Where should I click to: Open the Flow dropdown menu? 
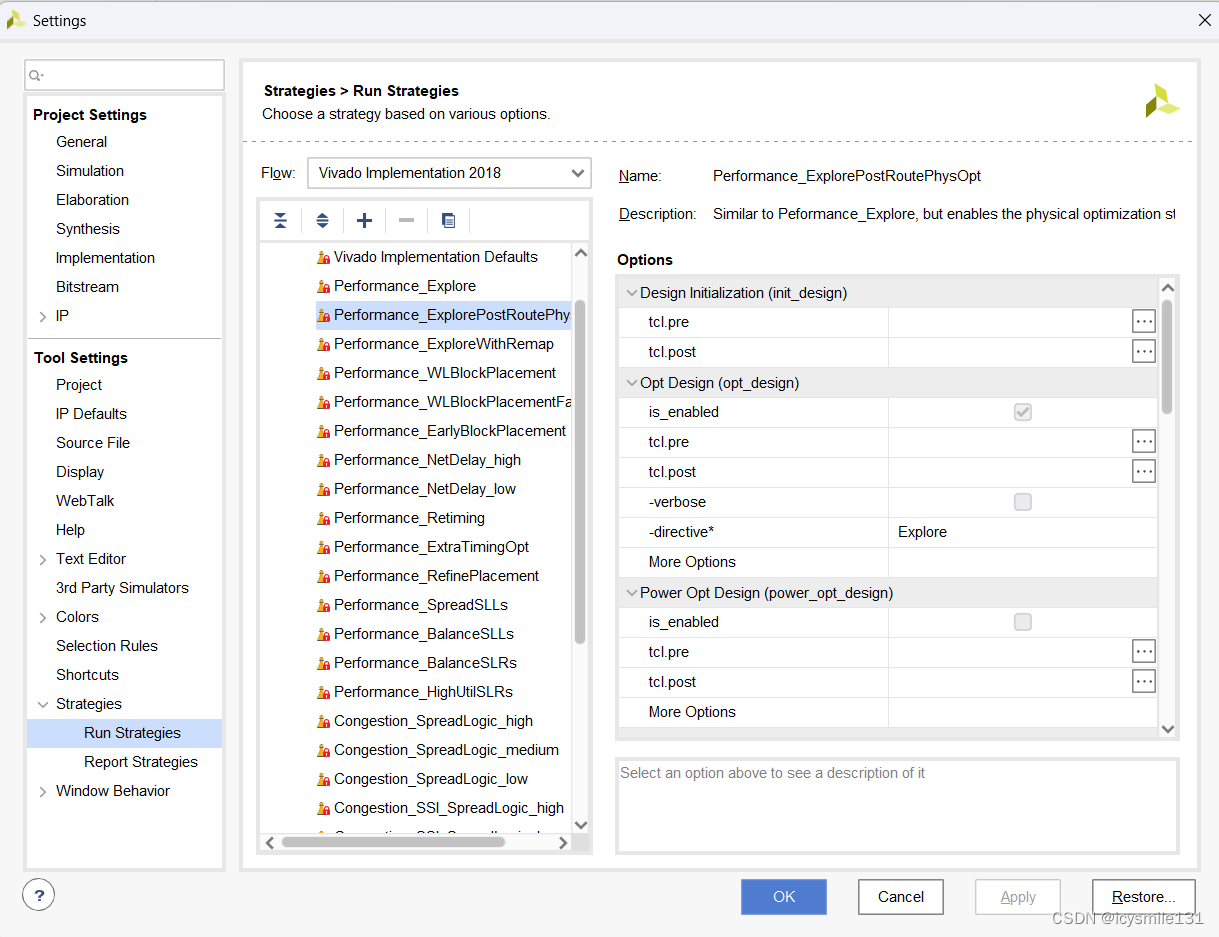tap(449, 173)
